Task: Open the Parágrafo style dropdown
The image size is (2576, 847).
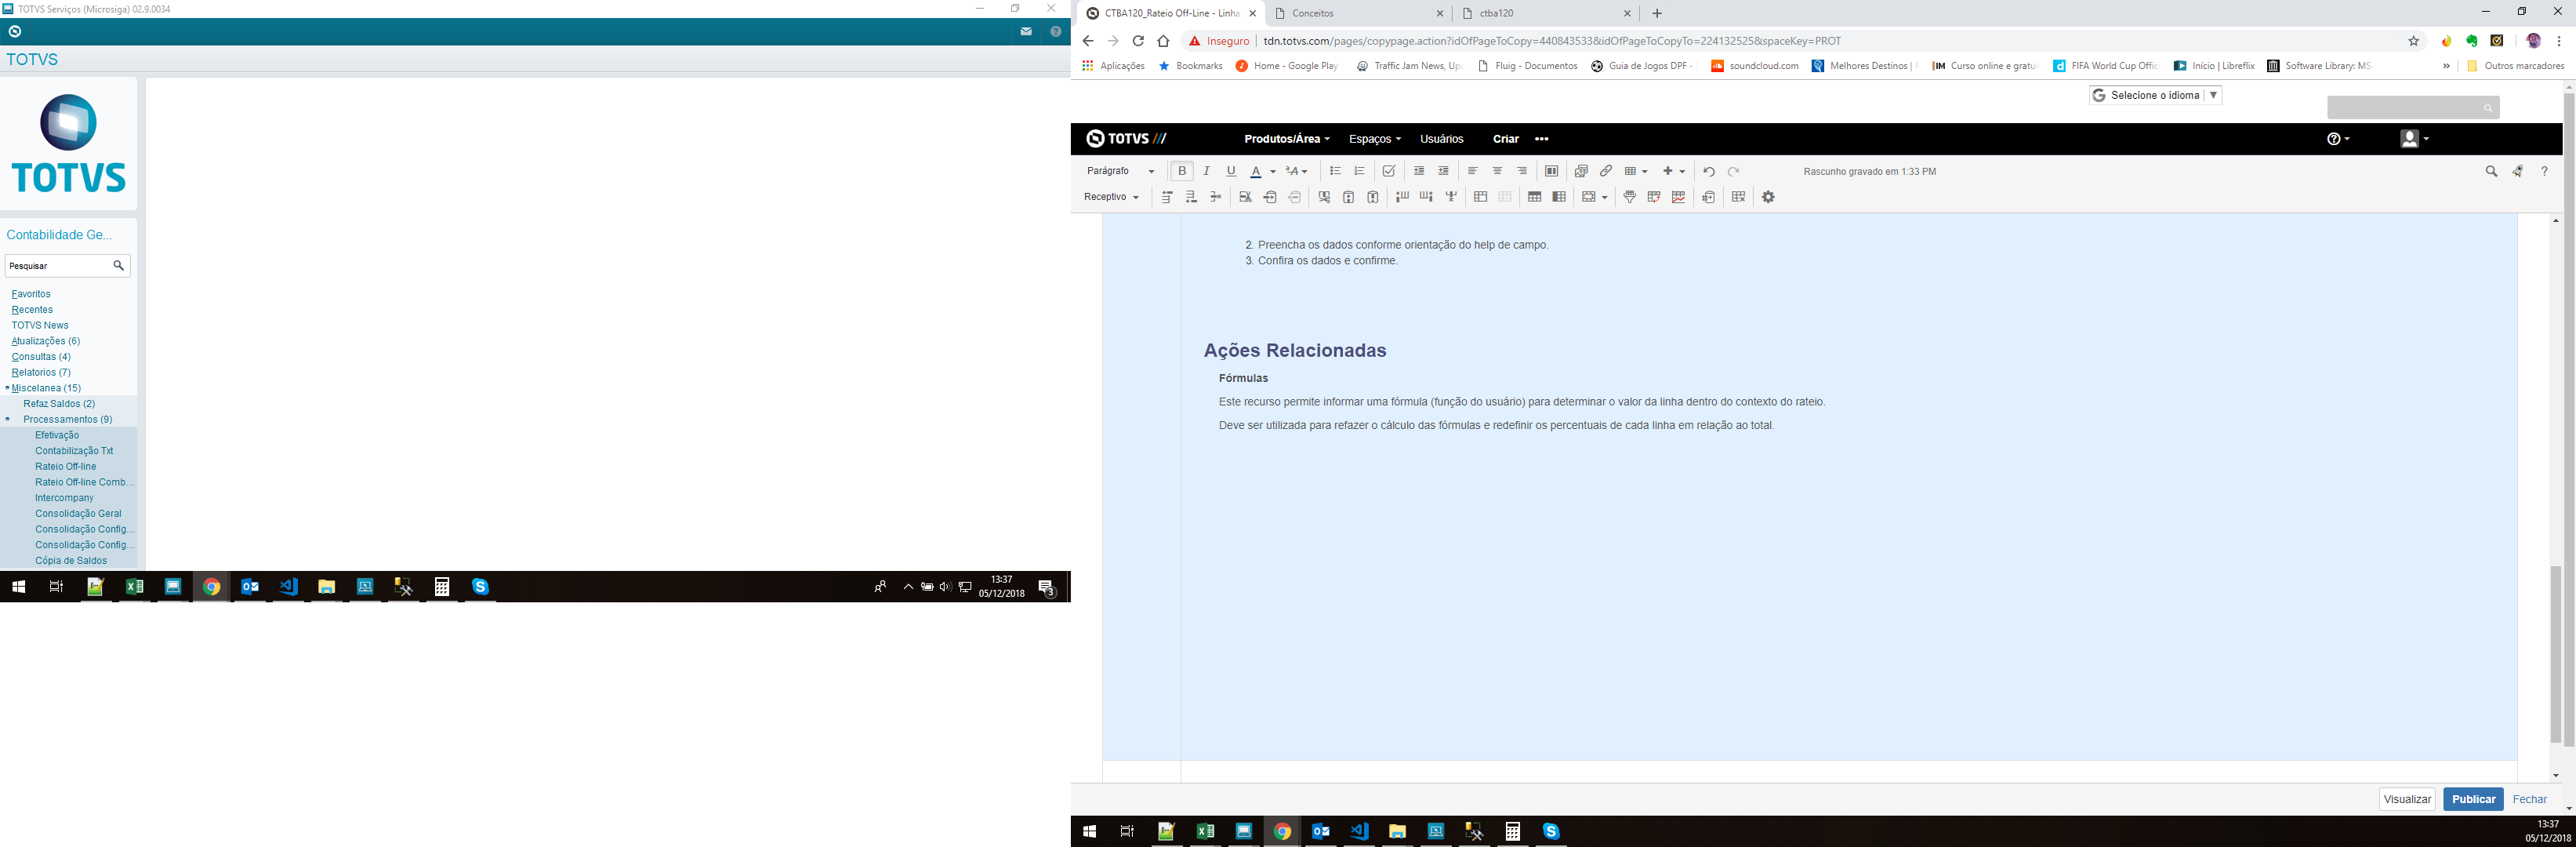Action: [1120, 171]
